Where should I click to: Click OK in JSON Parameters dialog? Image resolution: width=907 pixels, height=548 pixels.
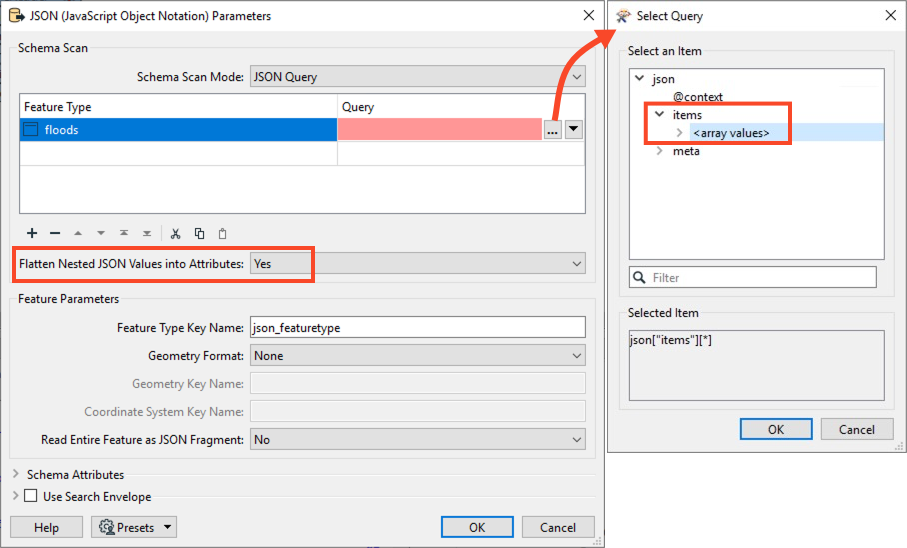(x=477, y=527)
